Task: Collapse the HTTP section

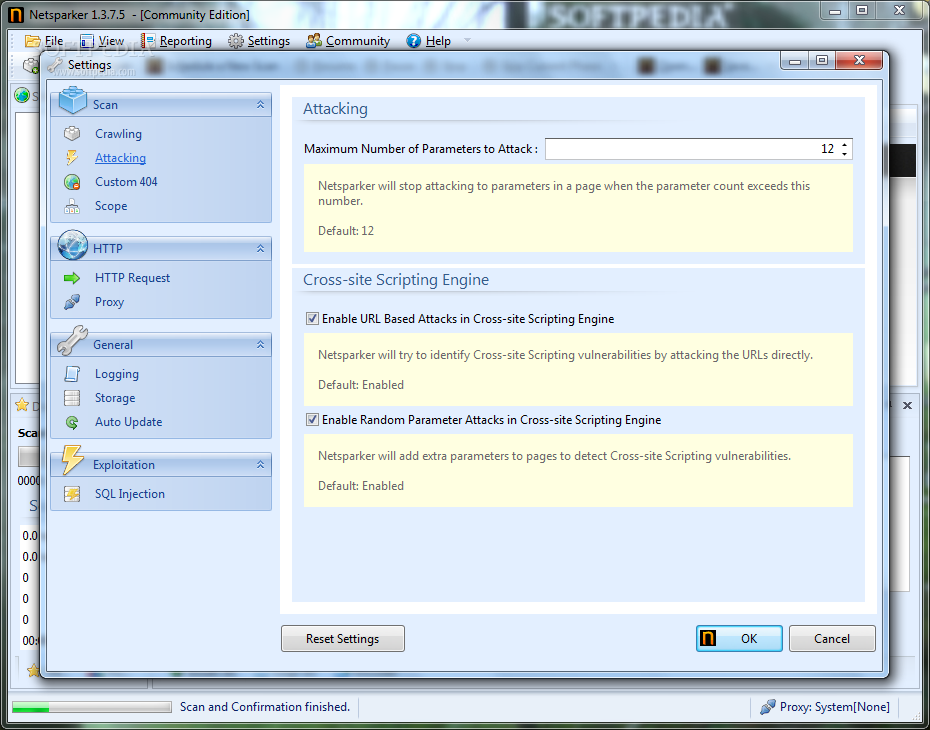Action: click(x=260, y=248)
